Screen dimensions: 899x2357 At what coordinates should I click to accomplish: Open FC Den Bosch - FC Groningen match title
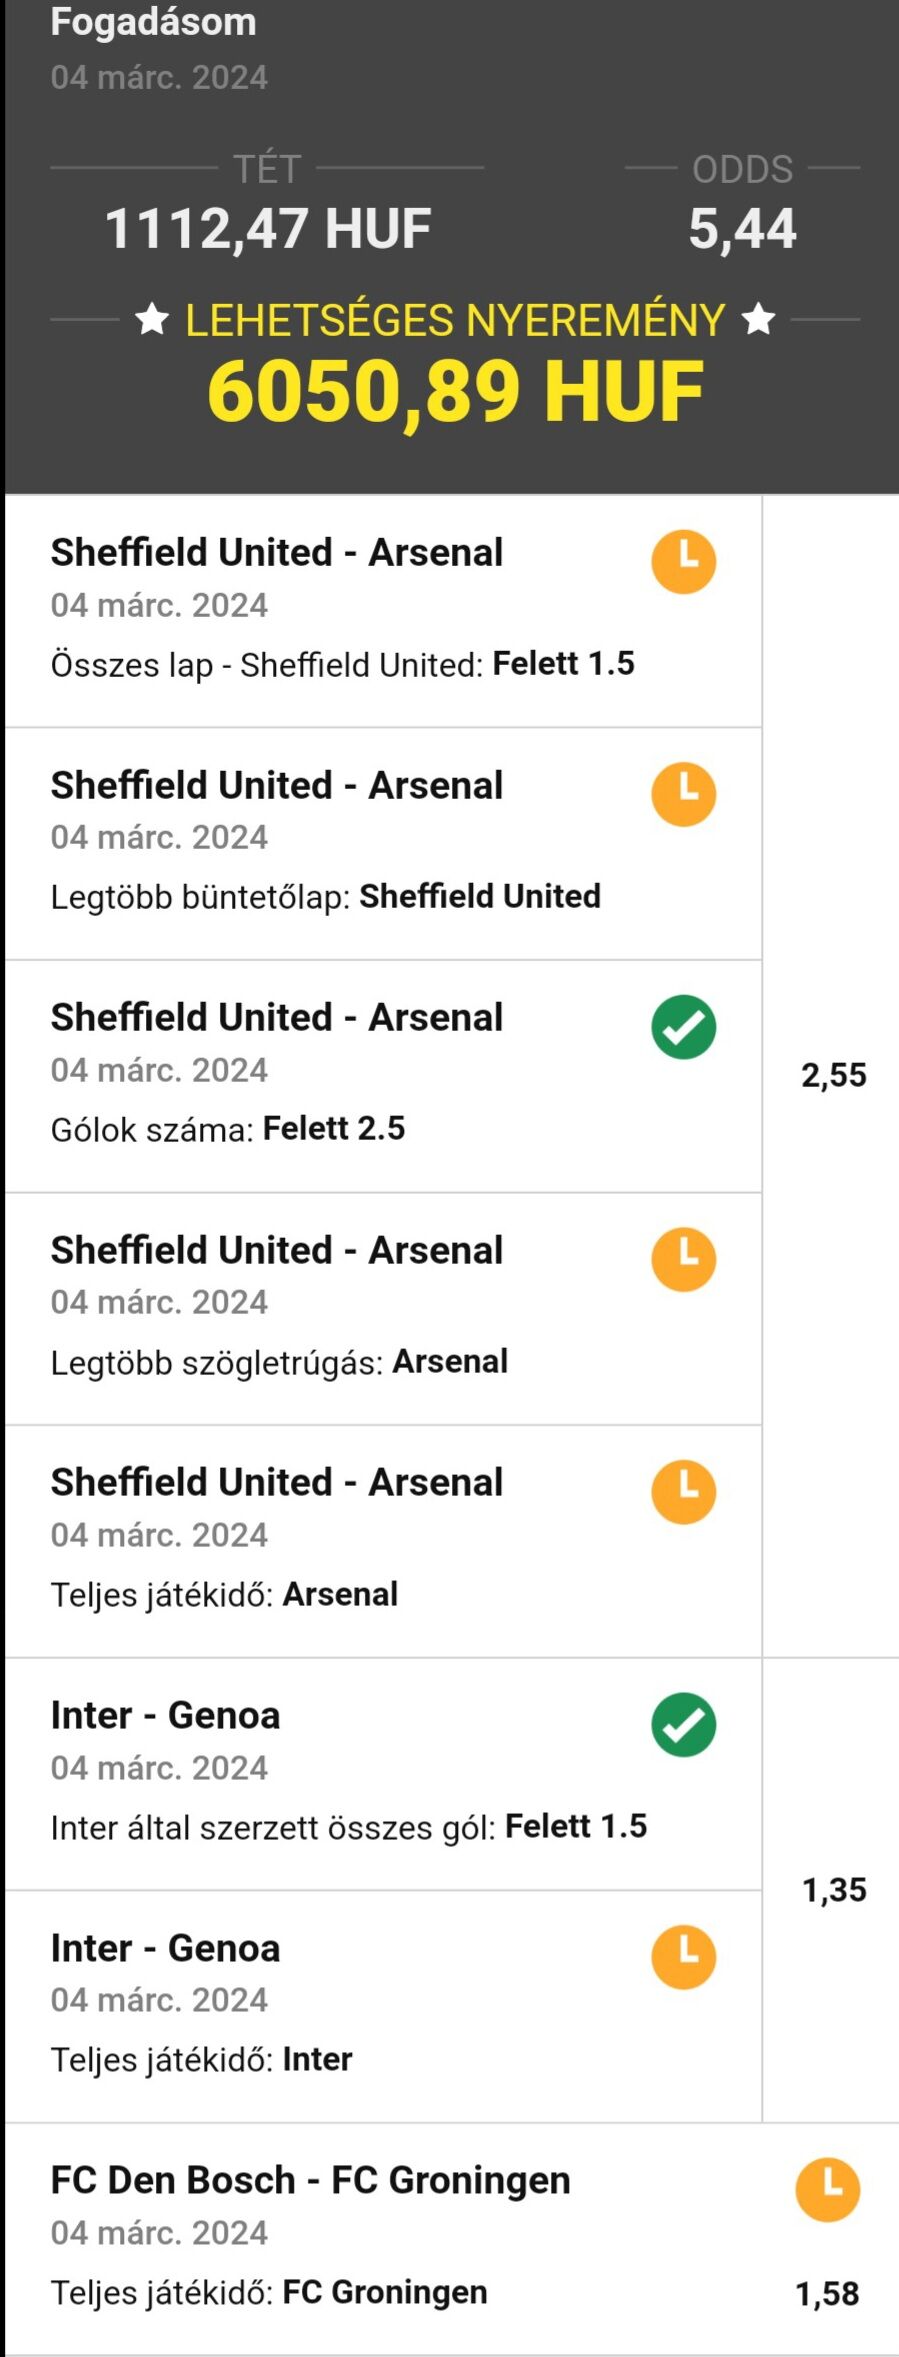(310, 2180)
